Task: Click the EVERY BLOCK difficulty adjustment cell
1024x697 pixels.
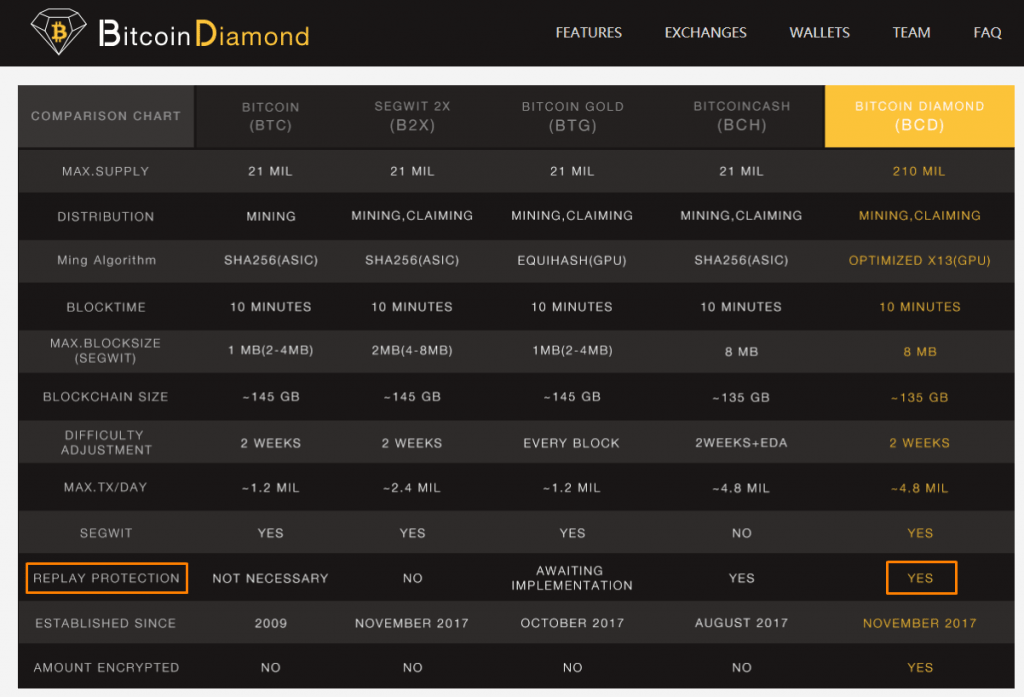Action: [572, 443]
